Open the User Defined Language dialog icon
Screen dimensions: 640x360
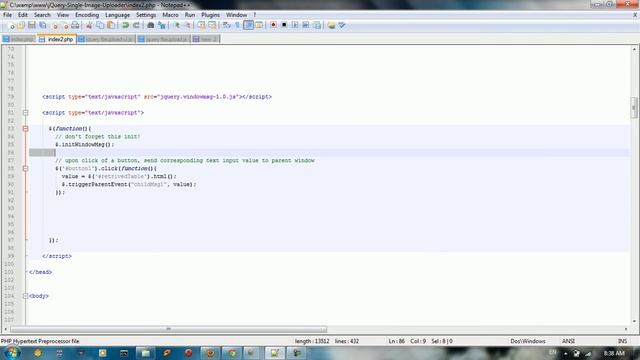pos(259,25)
